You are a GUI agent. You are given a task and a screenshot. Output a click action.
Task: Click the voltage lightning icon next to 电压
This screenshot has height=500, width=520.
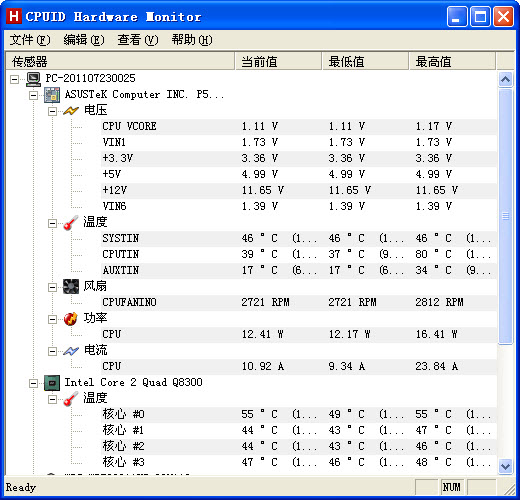(71, 111)
